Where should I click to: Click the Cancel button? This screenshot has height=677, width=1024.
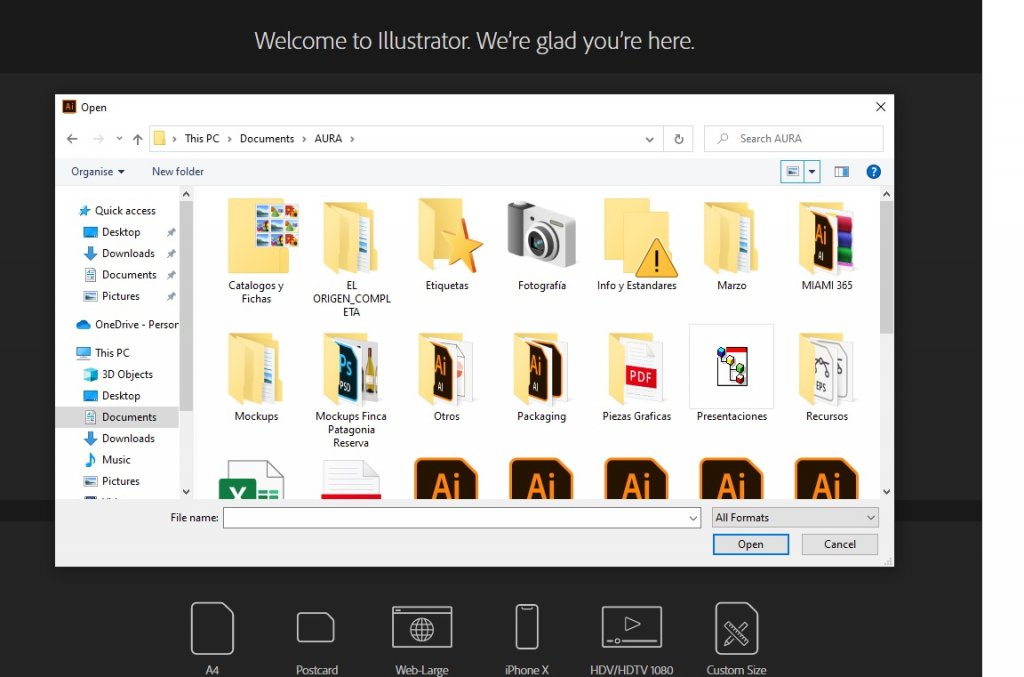click(x=839, y=544)
